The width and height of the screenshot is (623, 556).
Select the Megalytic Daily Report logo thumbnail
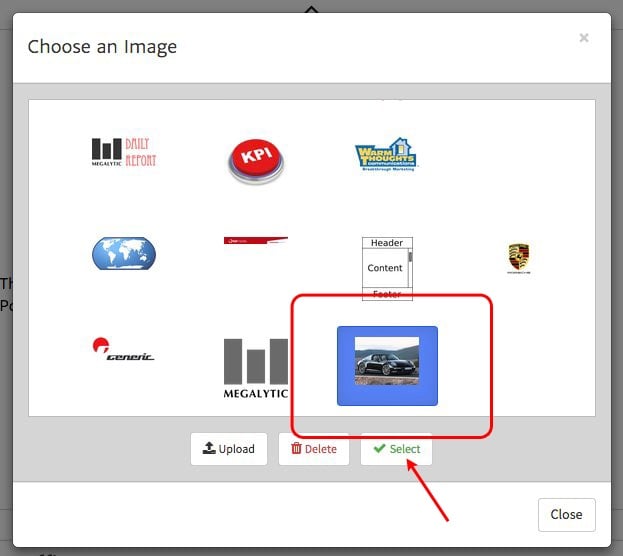(124, 152)
